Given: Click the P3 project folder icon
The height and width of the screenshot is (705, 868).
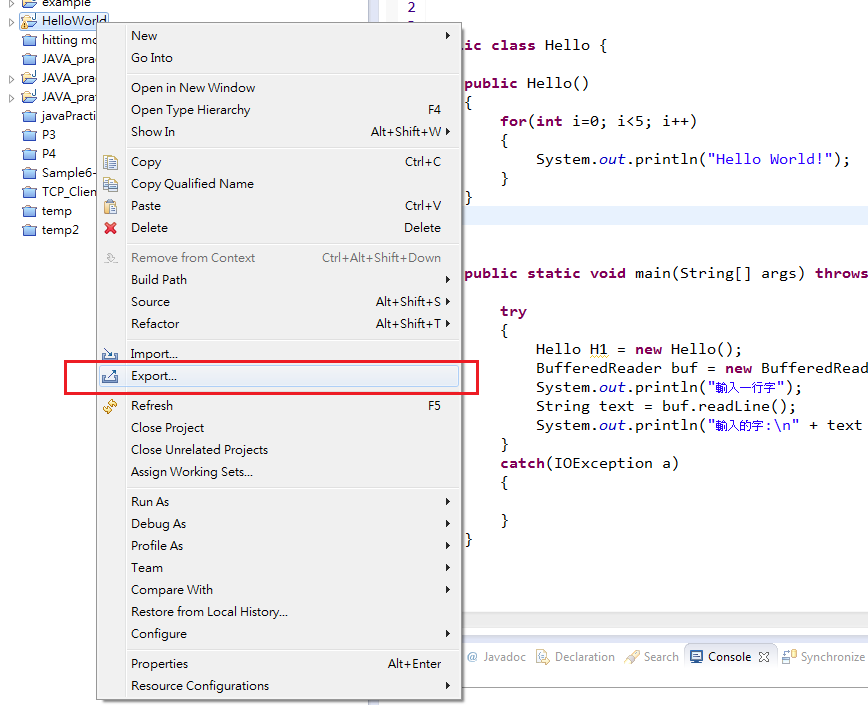Looking at the screenshot, I should 29,135.
